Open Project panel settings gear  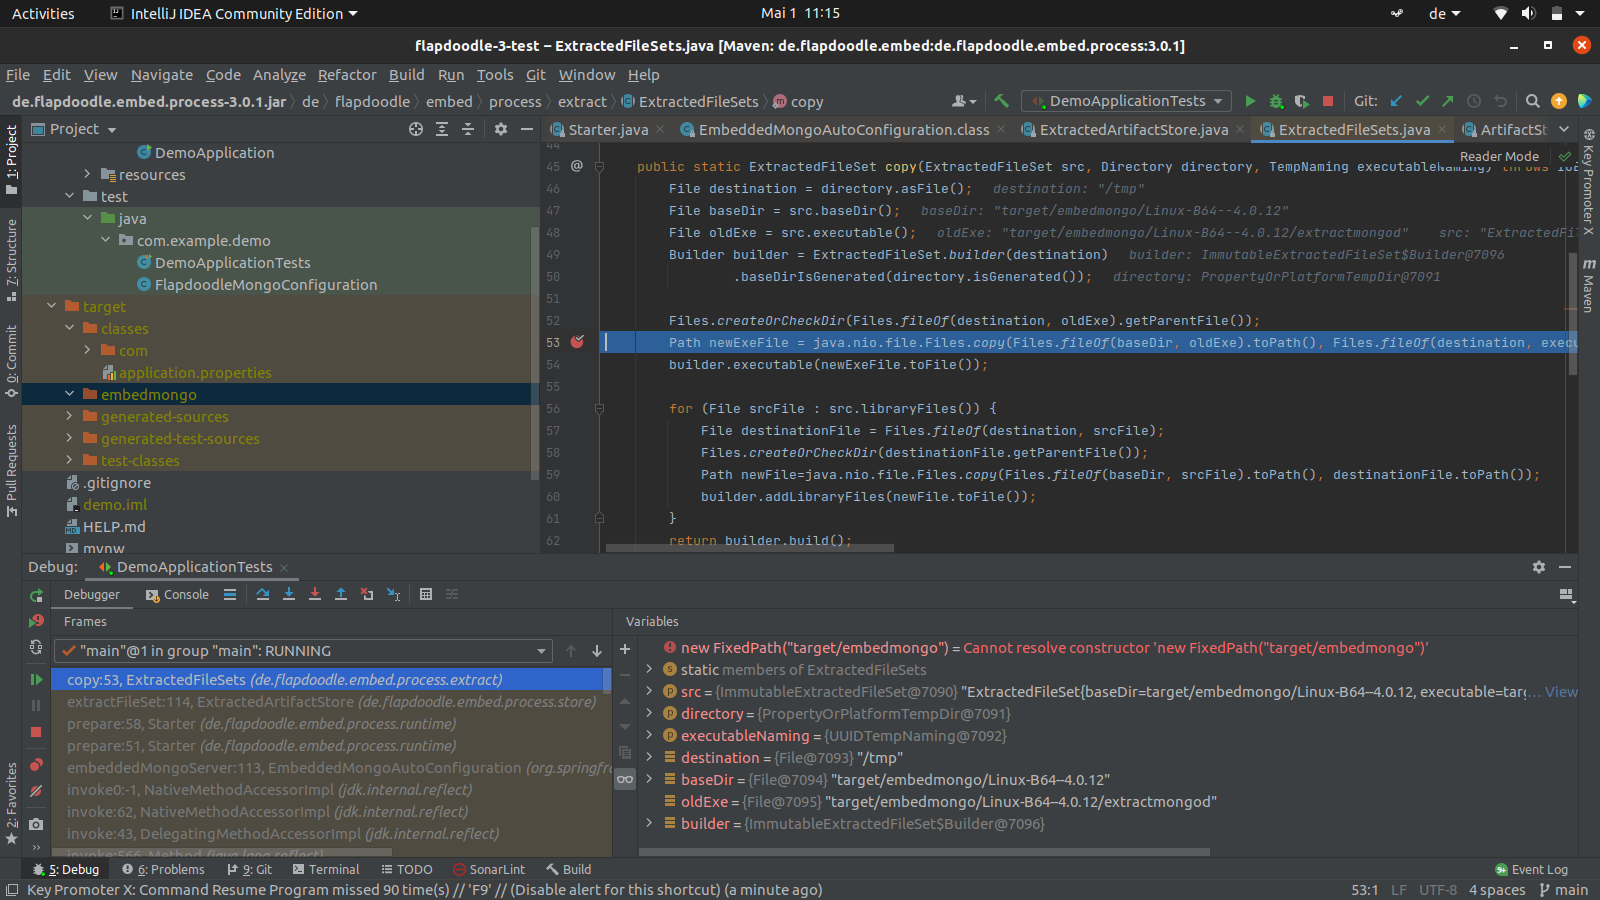click(501, 129)
